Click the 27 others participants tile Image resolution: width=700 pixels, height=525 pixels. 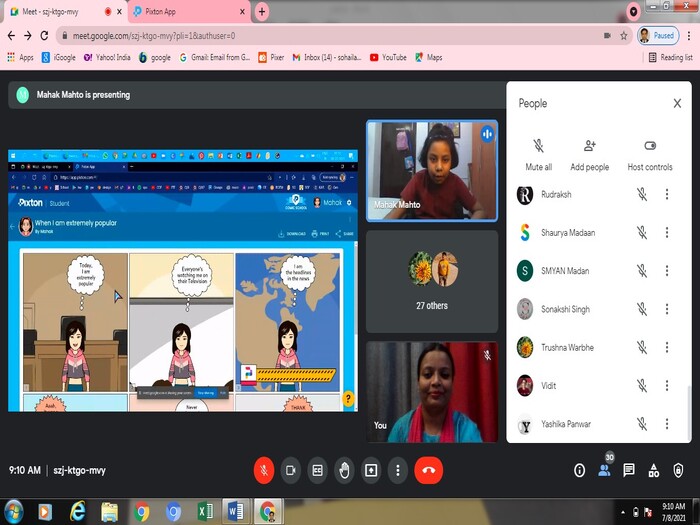pyautogui.click(x=432, y=281)
